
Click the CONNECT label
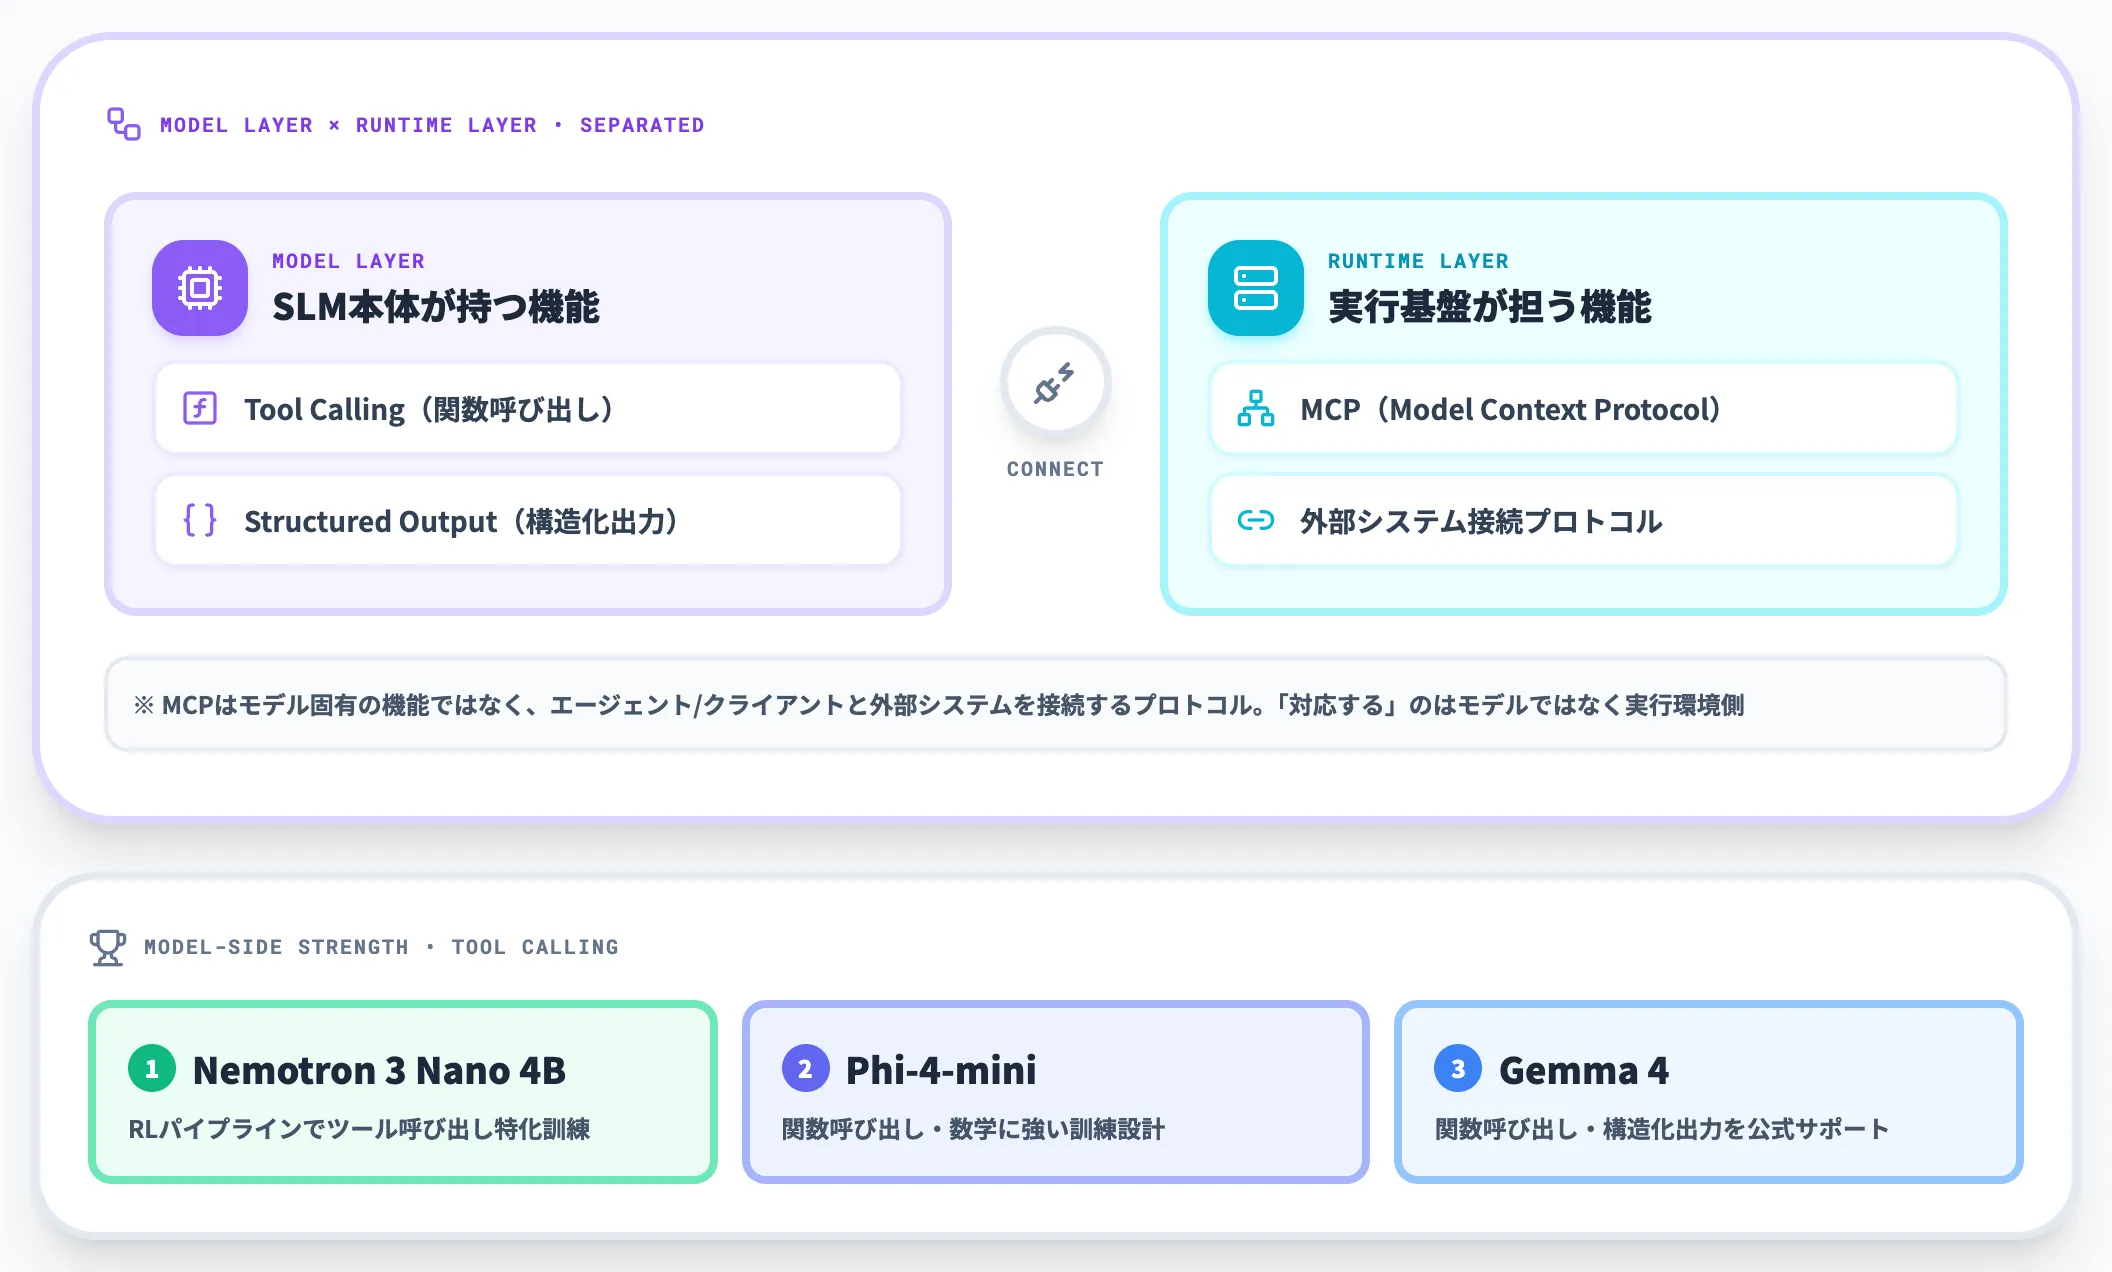click(x=1055, y=469)
